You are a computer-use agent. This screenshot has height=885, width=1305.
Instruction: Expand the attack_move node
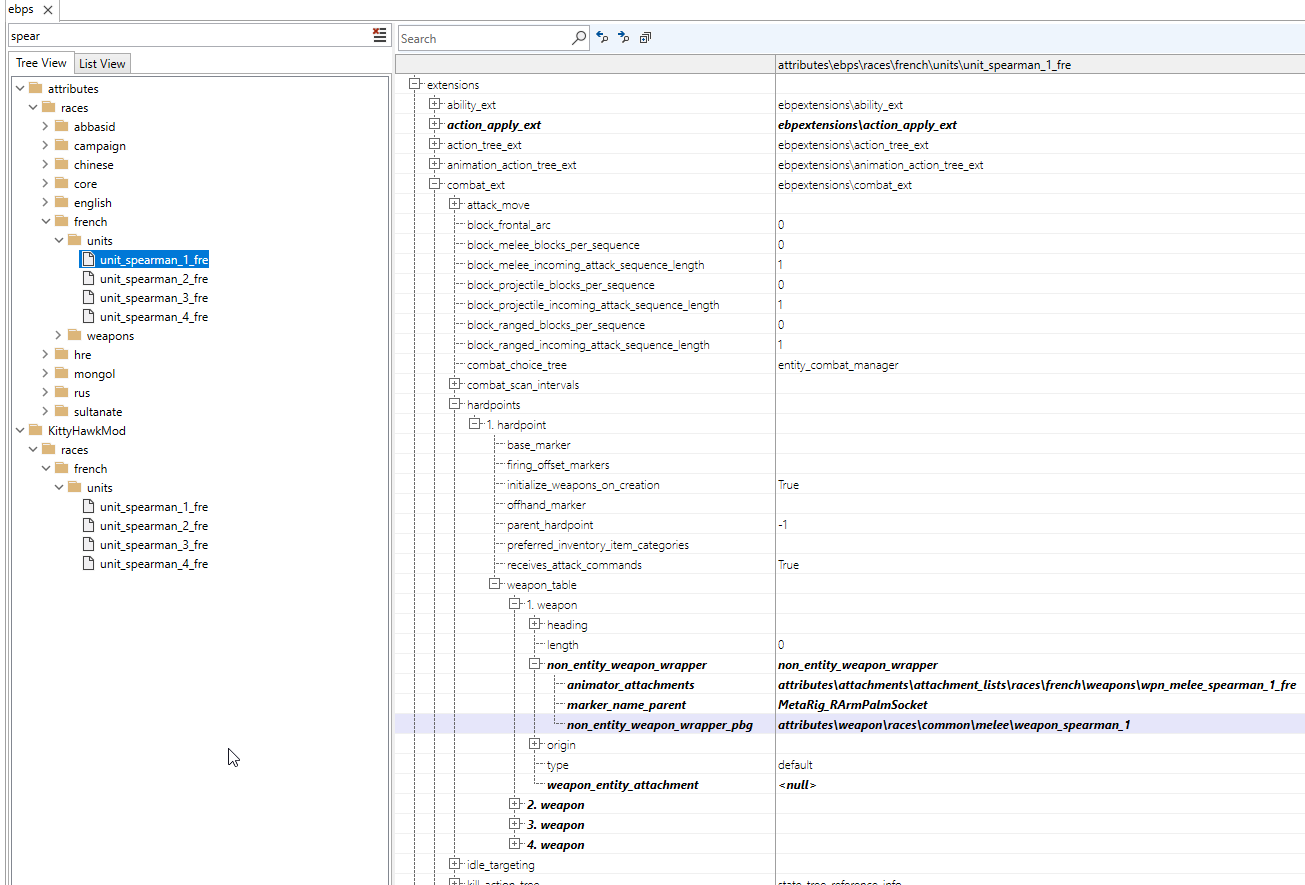tap(455, 204)
